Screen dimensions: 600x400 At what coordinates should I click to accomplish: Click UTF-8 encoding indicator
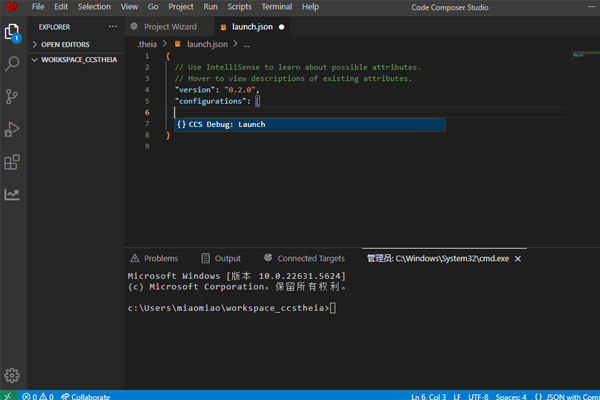pyautogui.click(x=478, y=397)
